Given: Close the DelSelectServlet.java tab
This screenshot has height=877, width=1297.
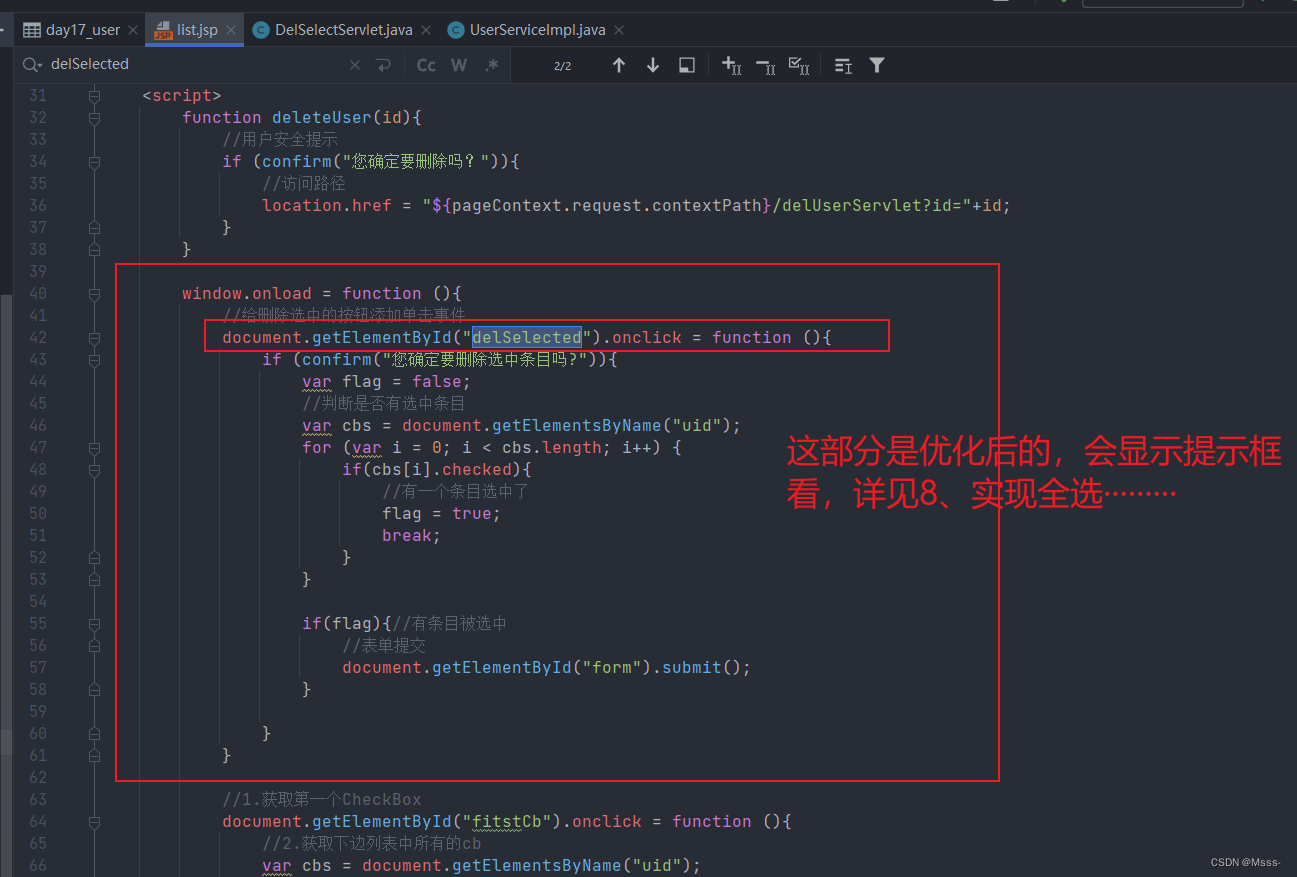Looking at the screenshot, I should click(426, 30).
